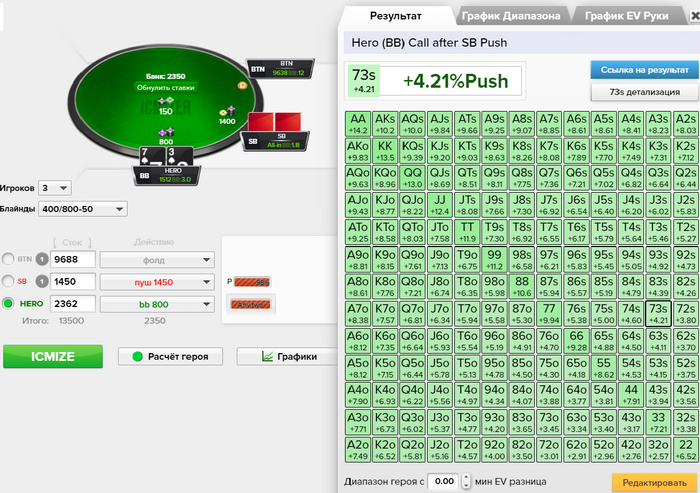Click Hero's 3 of spades card

179,156
